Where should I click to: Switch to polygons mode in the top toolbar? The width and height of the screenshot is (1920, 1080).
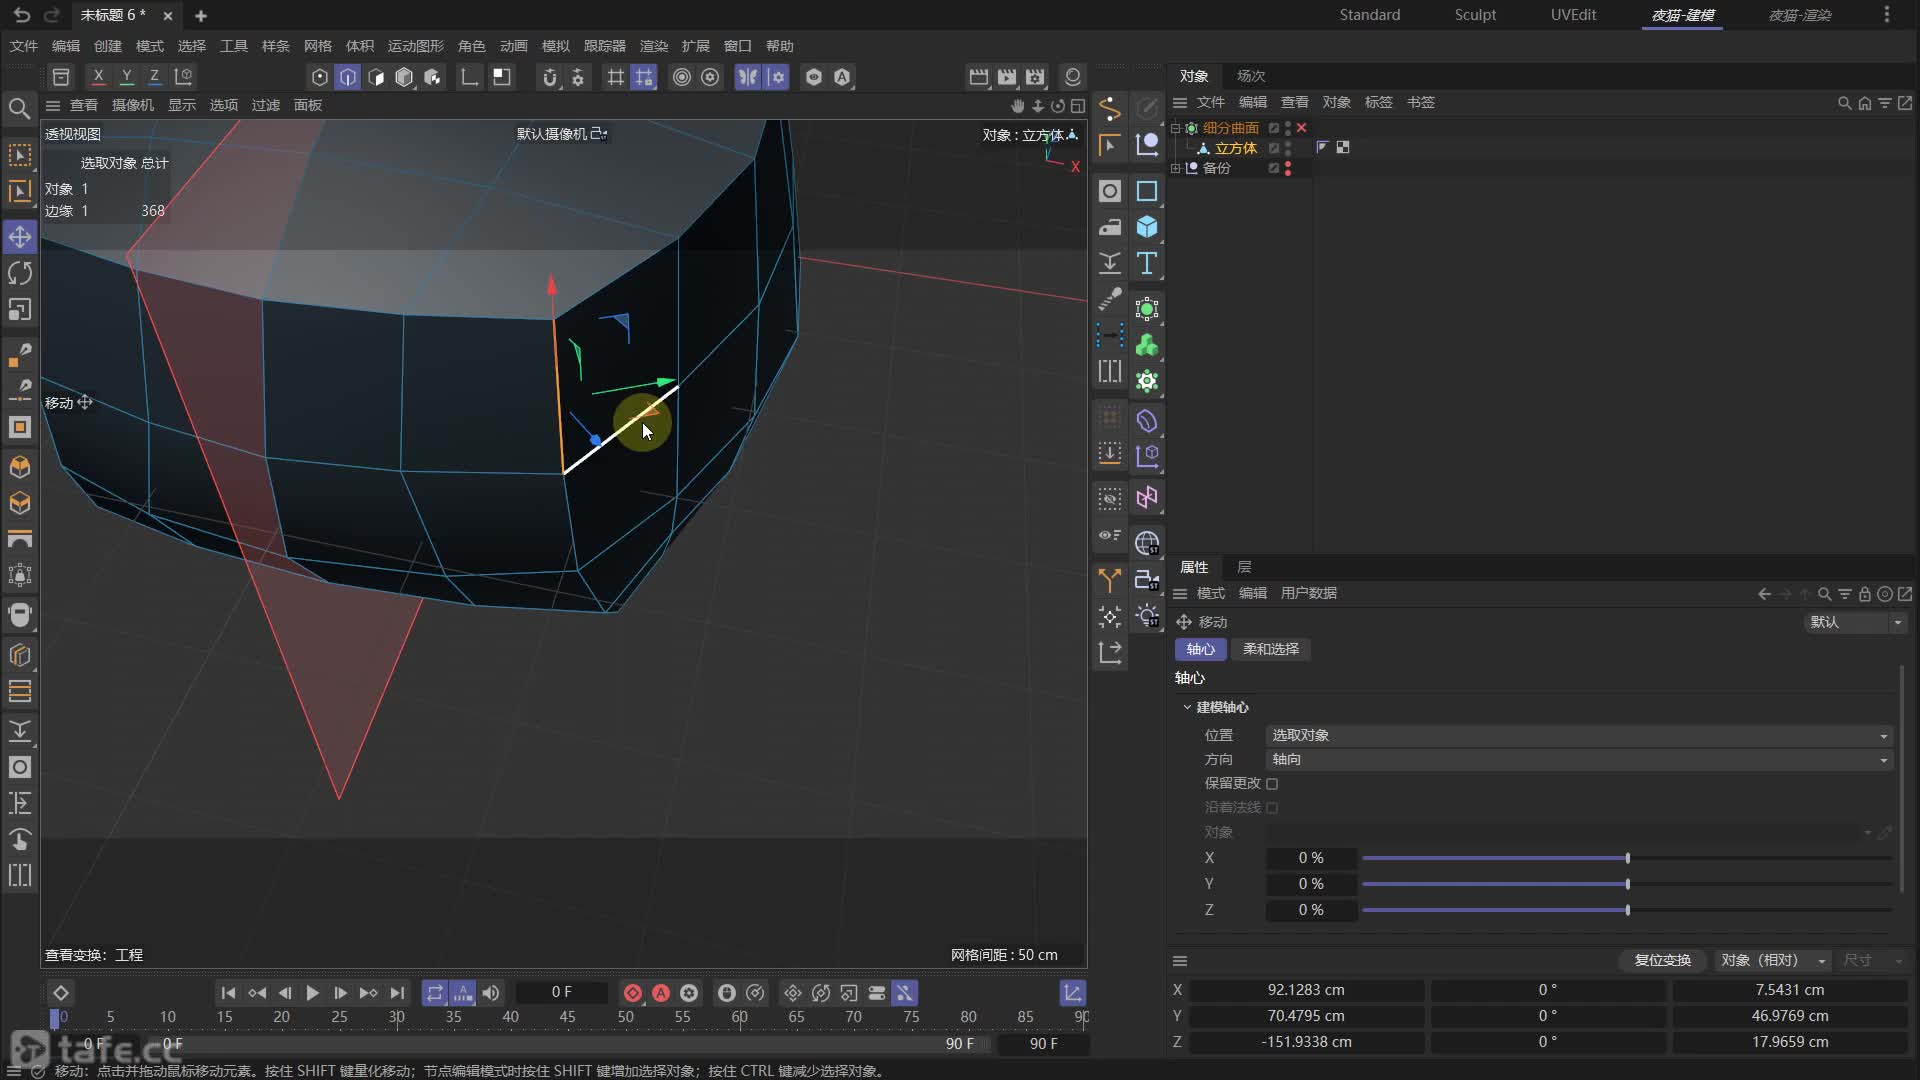click(376, 77)
